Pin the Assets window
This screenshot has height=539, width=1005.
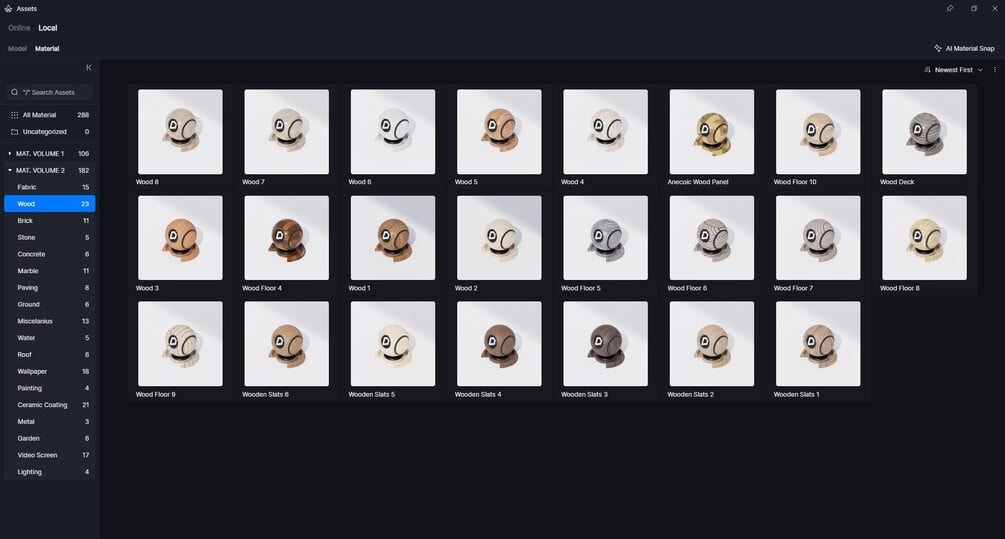(950, 9)
